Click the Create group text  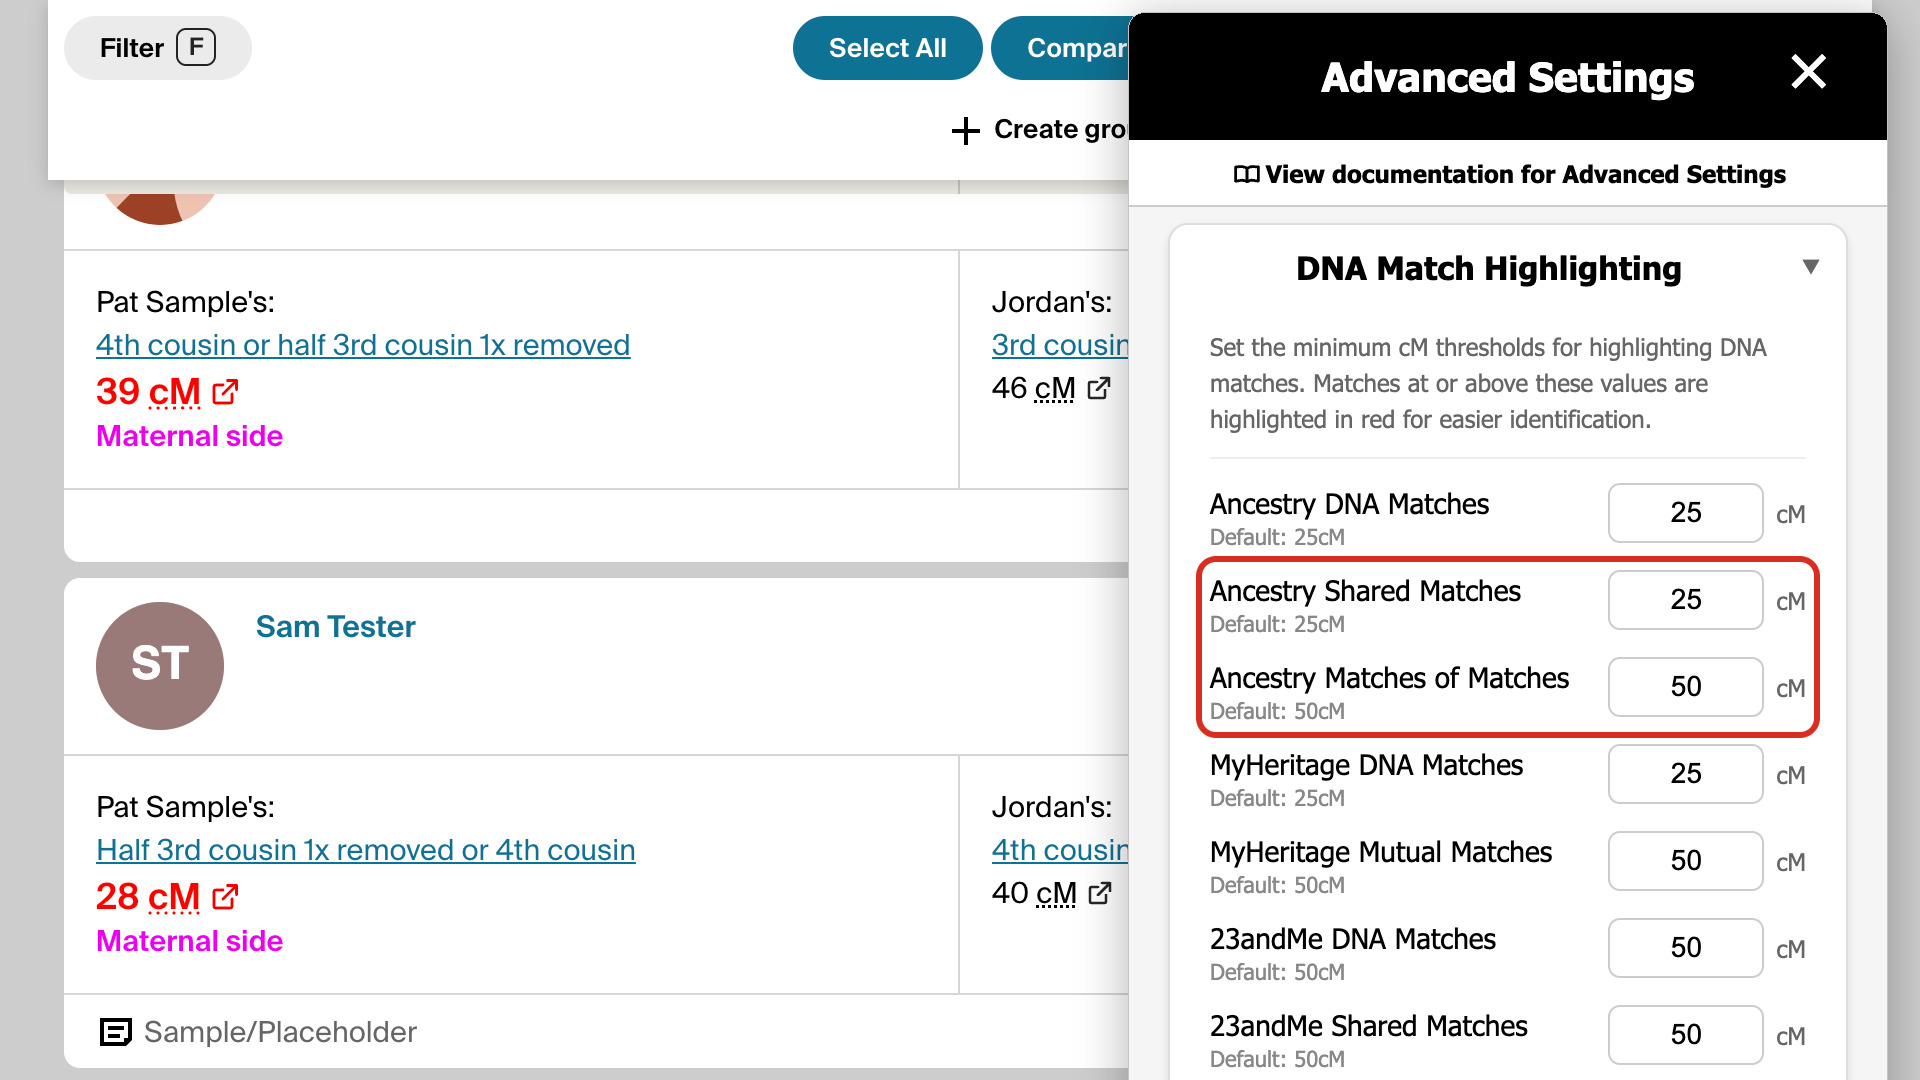[1061, 130]
